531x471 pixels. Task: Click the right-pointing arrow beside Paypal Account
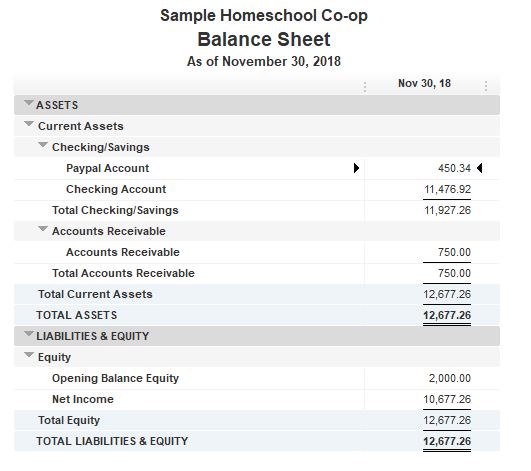pos(356,168)
